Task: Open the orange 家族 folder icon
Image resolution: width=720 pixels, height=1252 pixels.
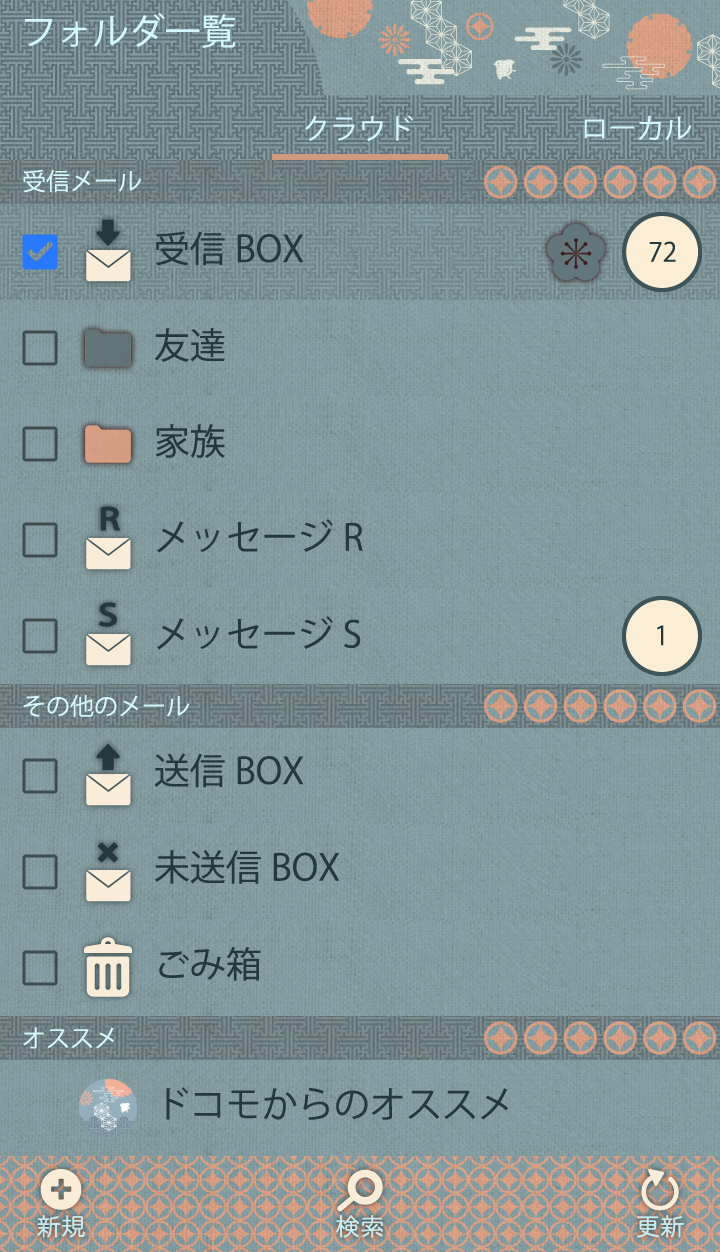Action: click(108, 444)
